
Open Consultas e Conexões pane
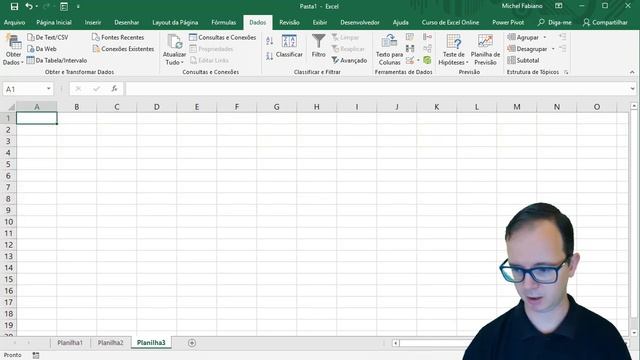coord(222,37)
